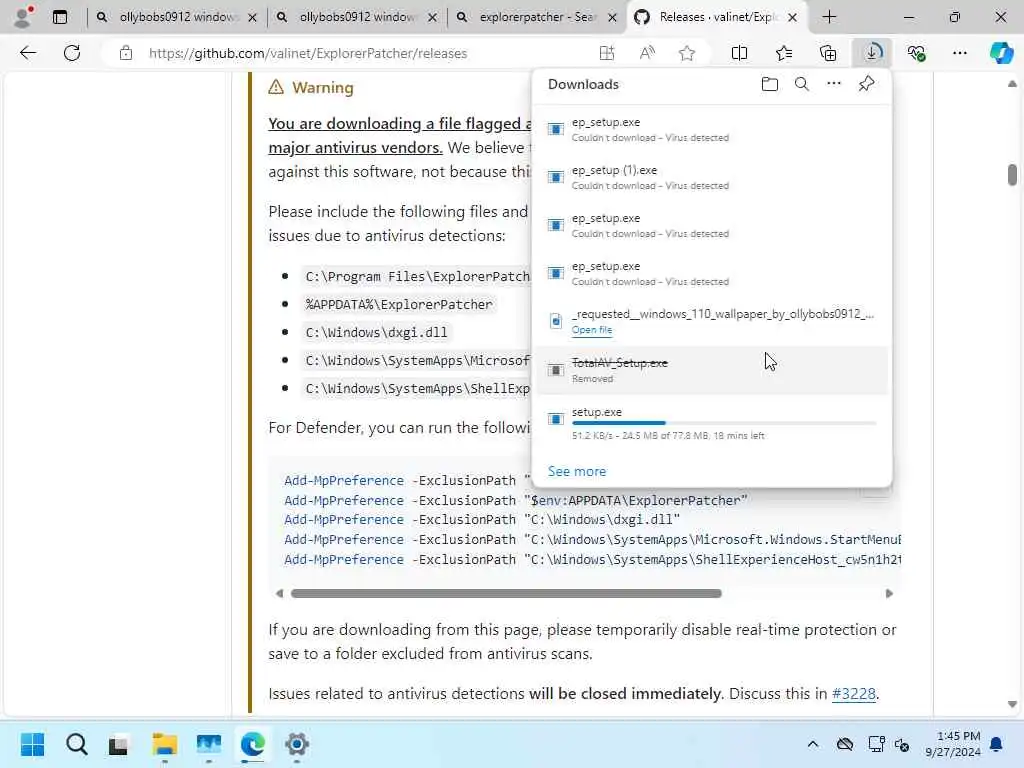This screenshot has height=768, width=1024.
Task: Close the Releases valinet tab
Action: point(792,18)
